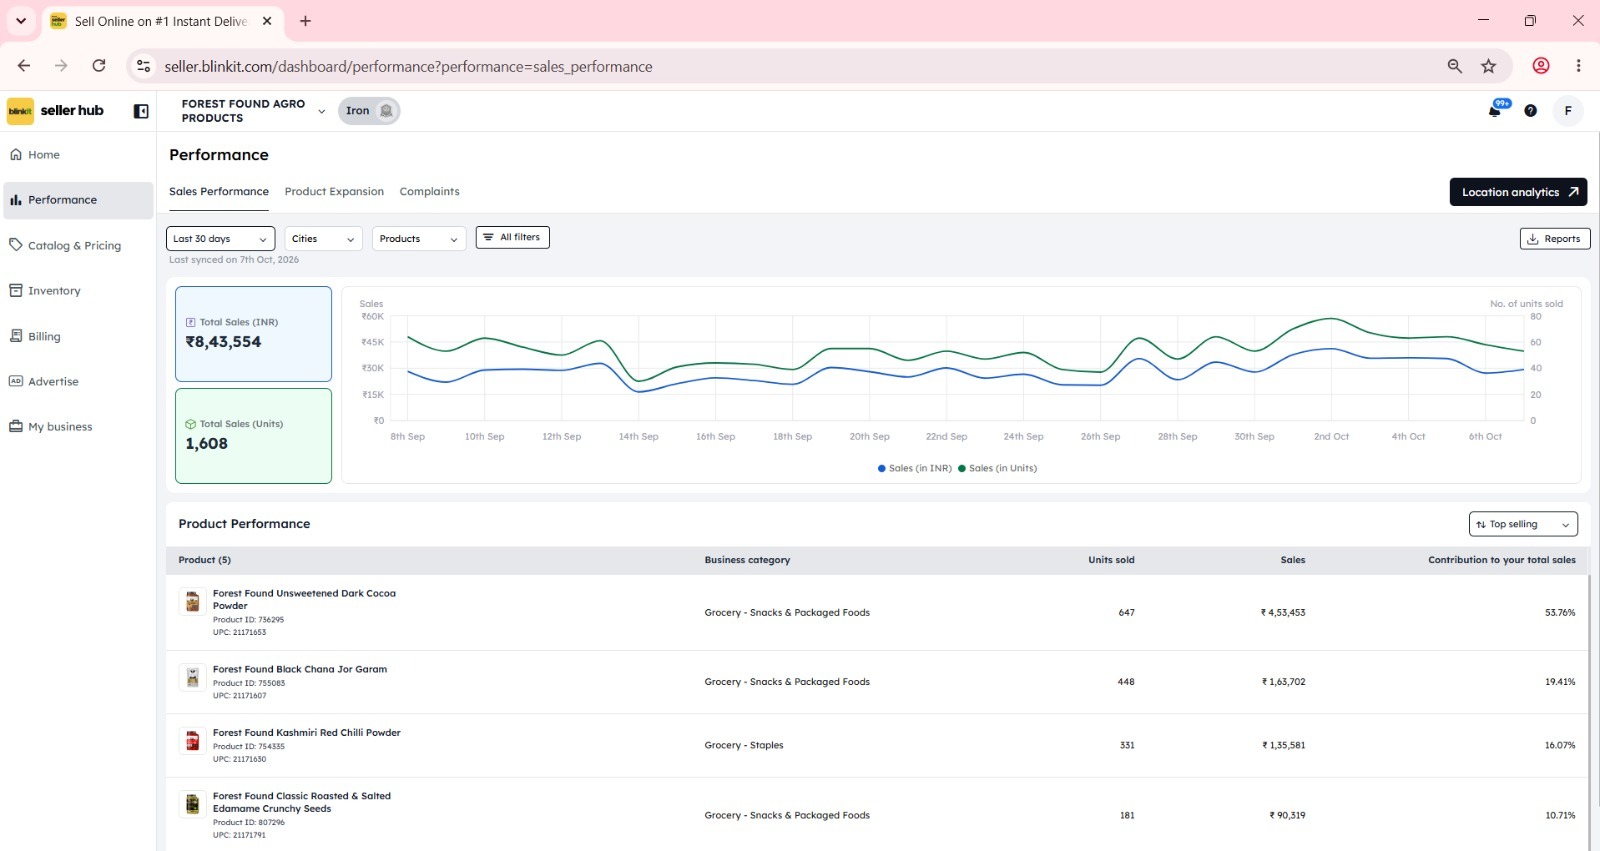Expand the Forest Found Agro Products store selector
Screen dimensions: 1600x851
point(253,111)
